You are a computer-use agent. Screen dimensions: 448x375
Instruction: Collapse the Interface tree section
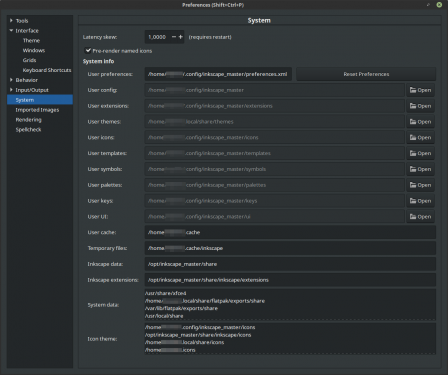pos(11,30)
